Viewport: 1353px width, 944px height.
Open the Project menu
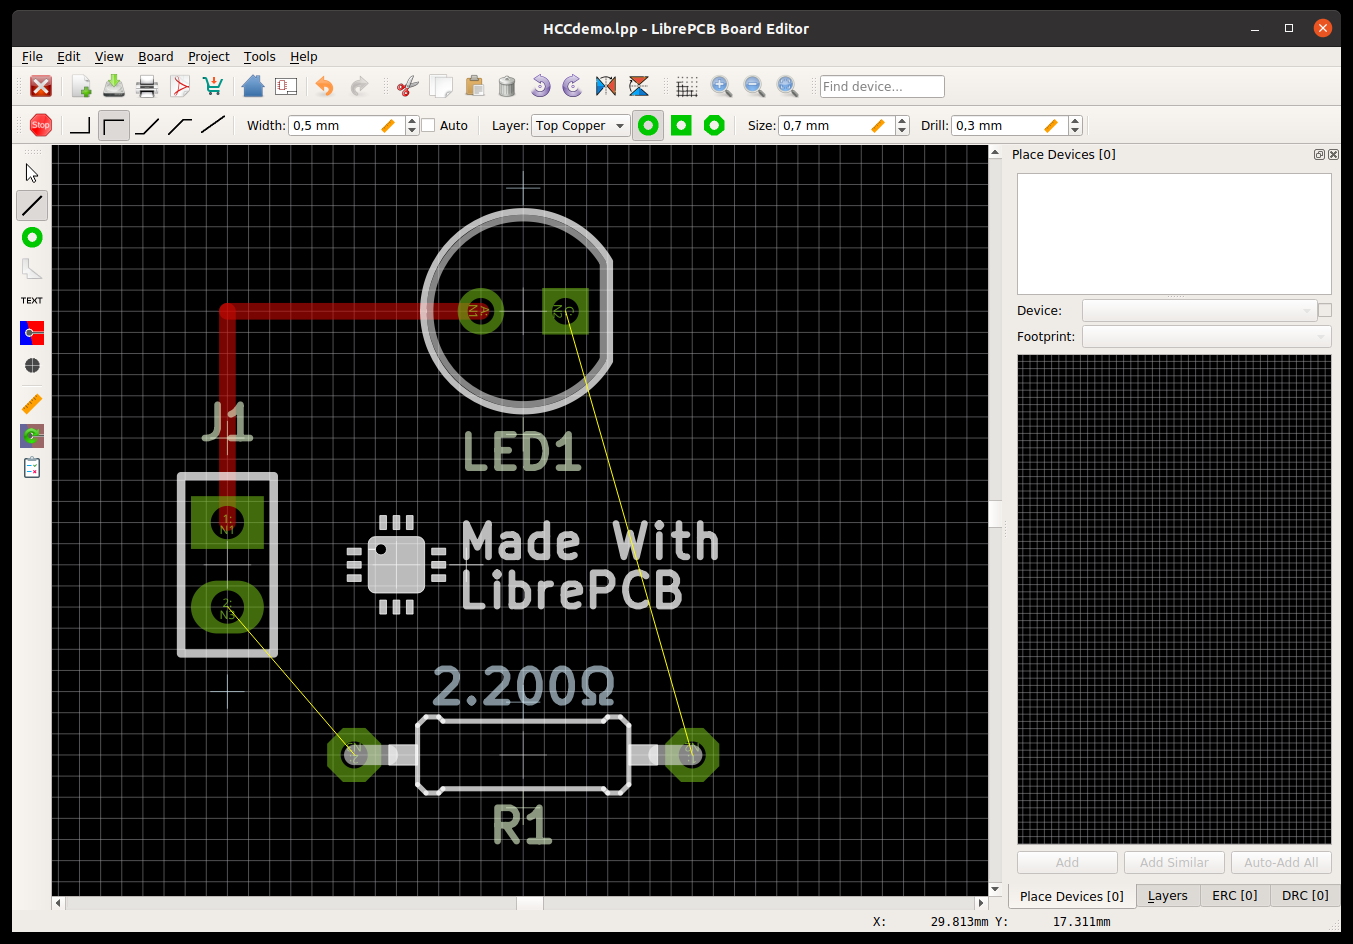click(208, 57)
